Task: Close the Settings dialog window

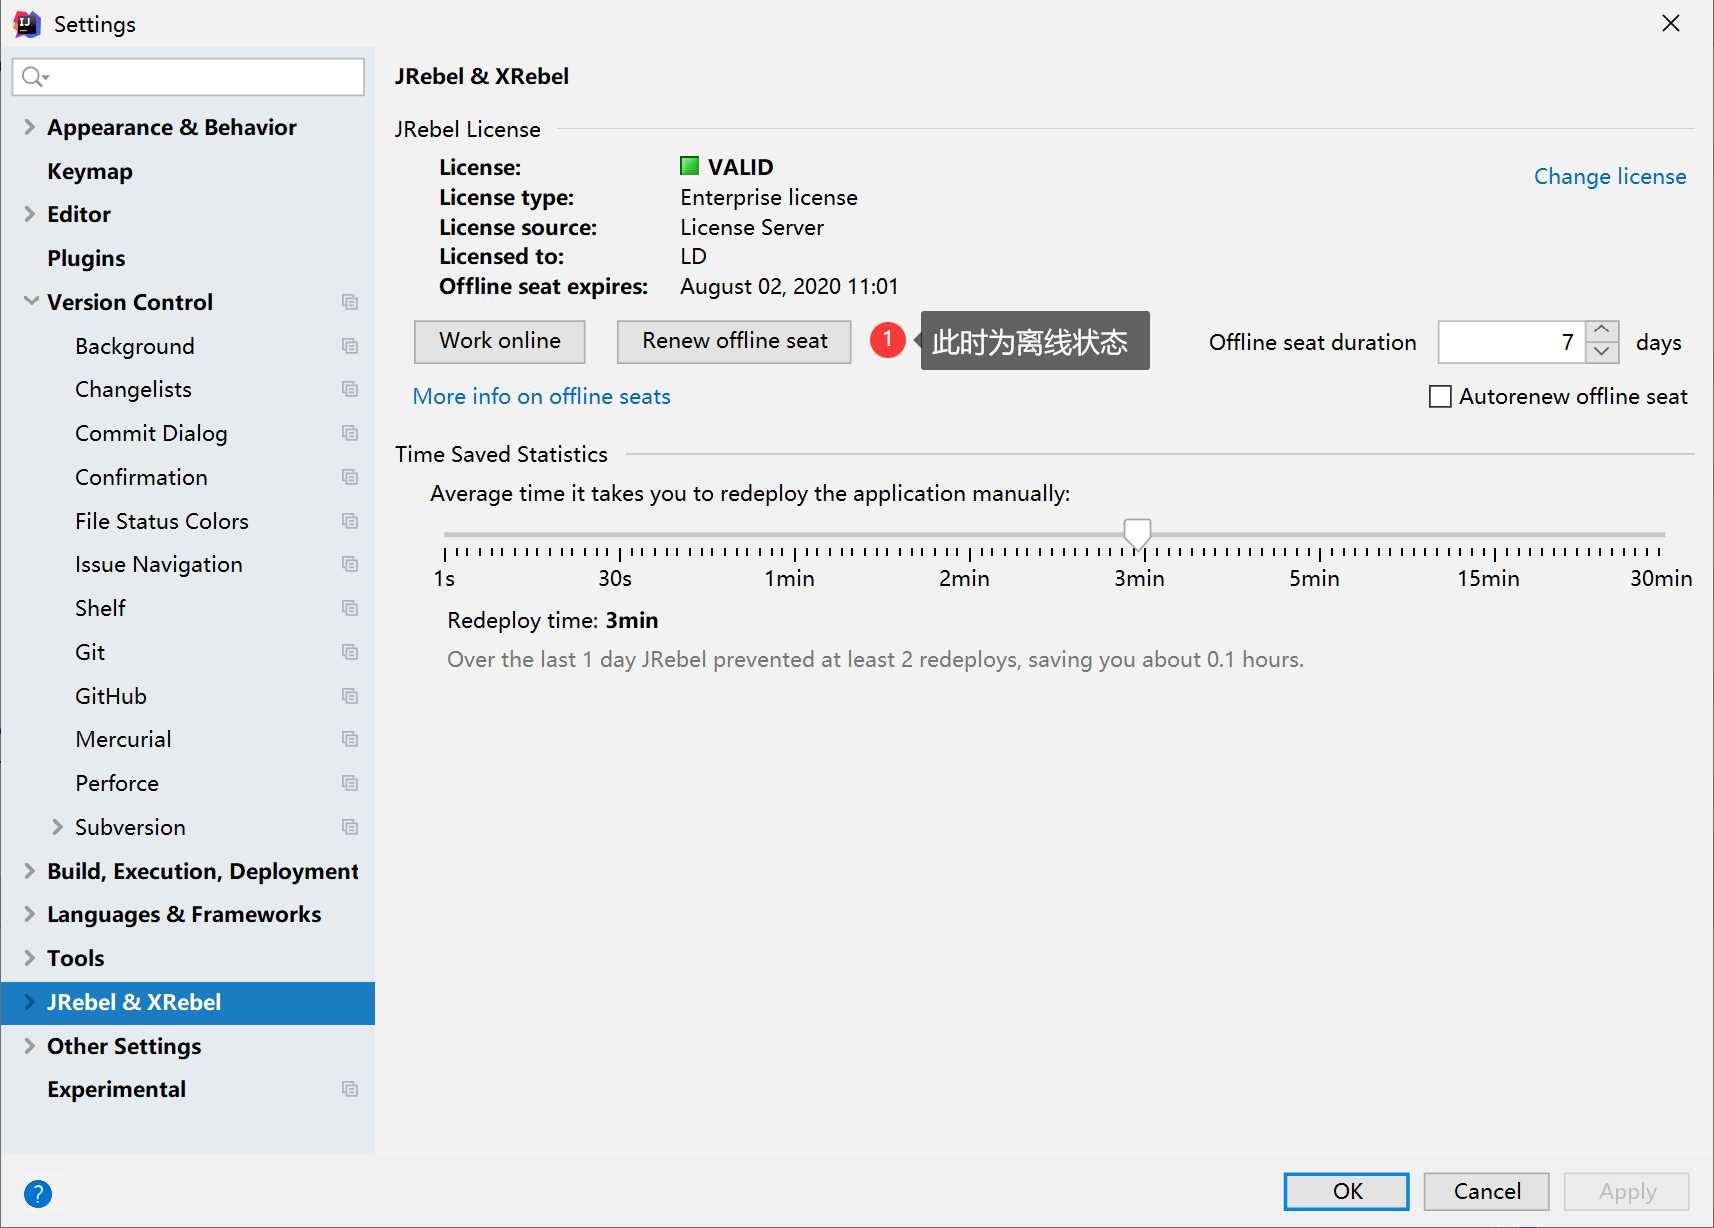Action: pyautogui.click(x=1671, y=23)
